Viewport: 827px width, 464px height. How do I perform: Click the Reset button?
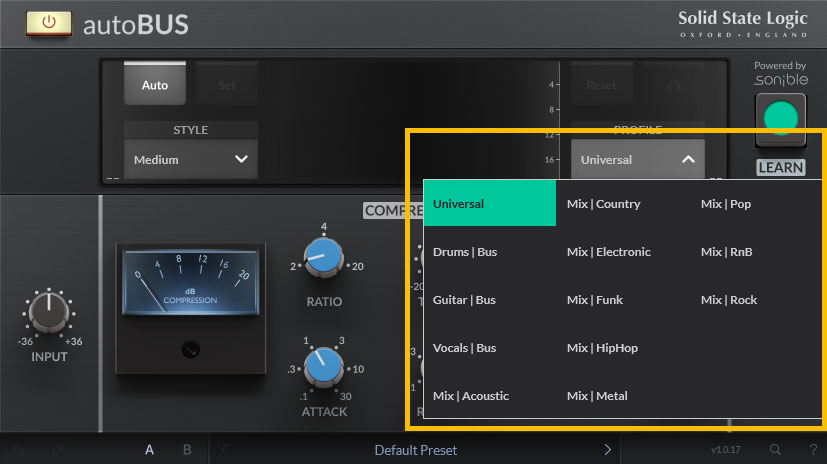(x=601, y=85)
